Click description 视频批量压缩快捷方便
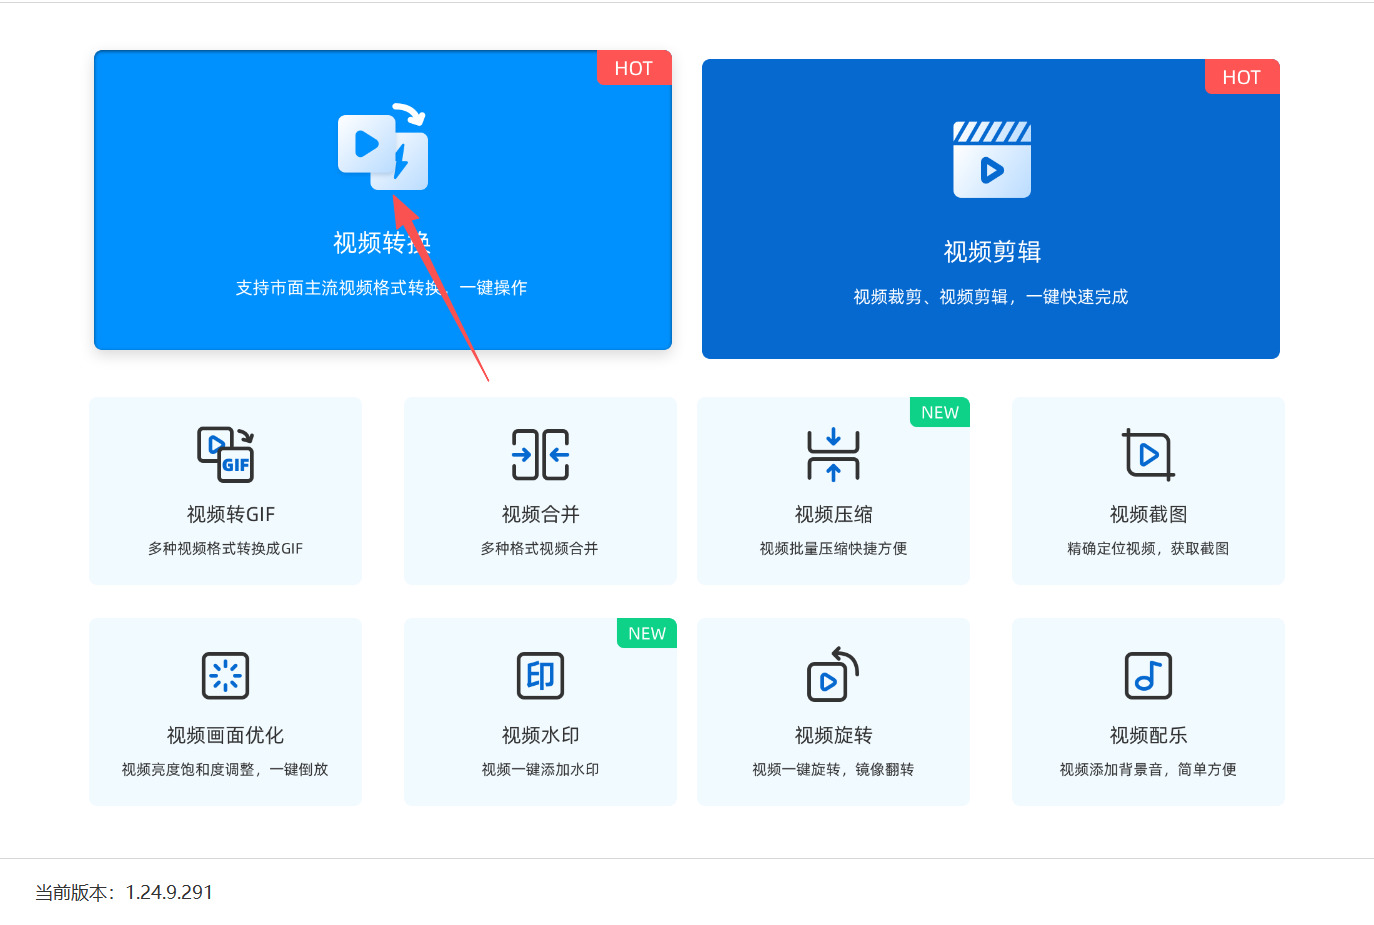The width and height of the screenshot is (1374, 925). 833,548
